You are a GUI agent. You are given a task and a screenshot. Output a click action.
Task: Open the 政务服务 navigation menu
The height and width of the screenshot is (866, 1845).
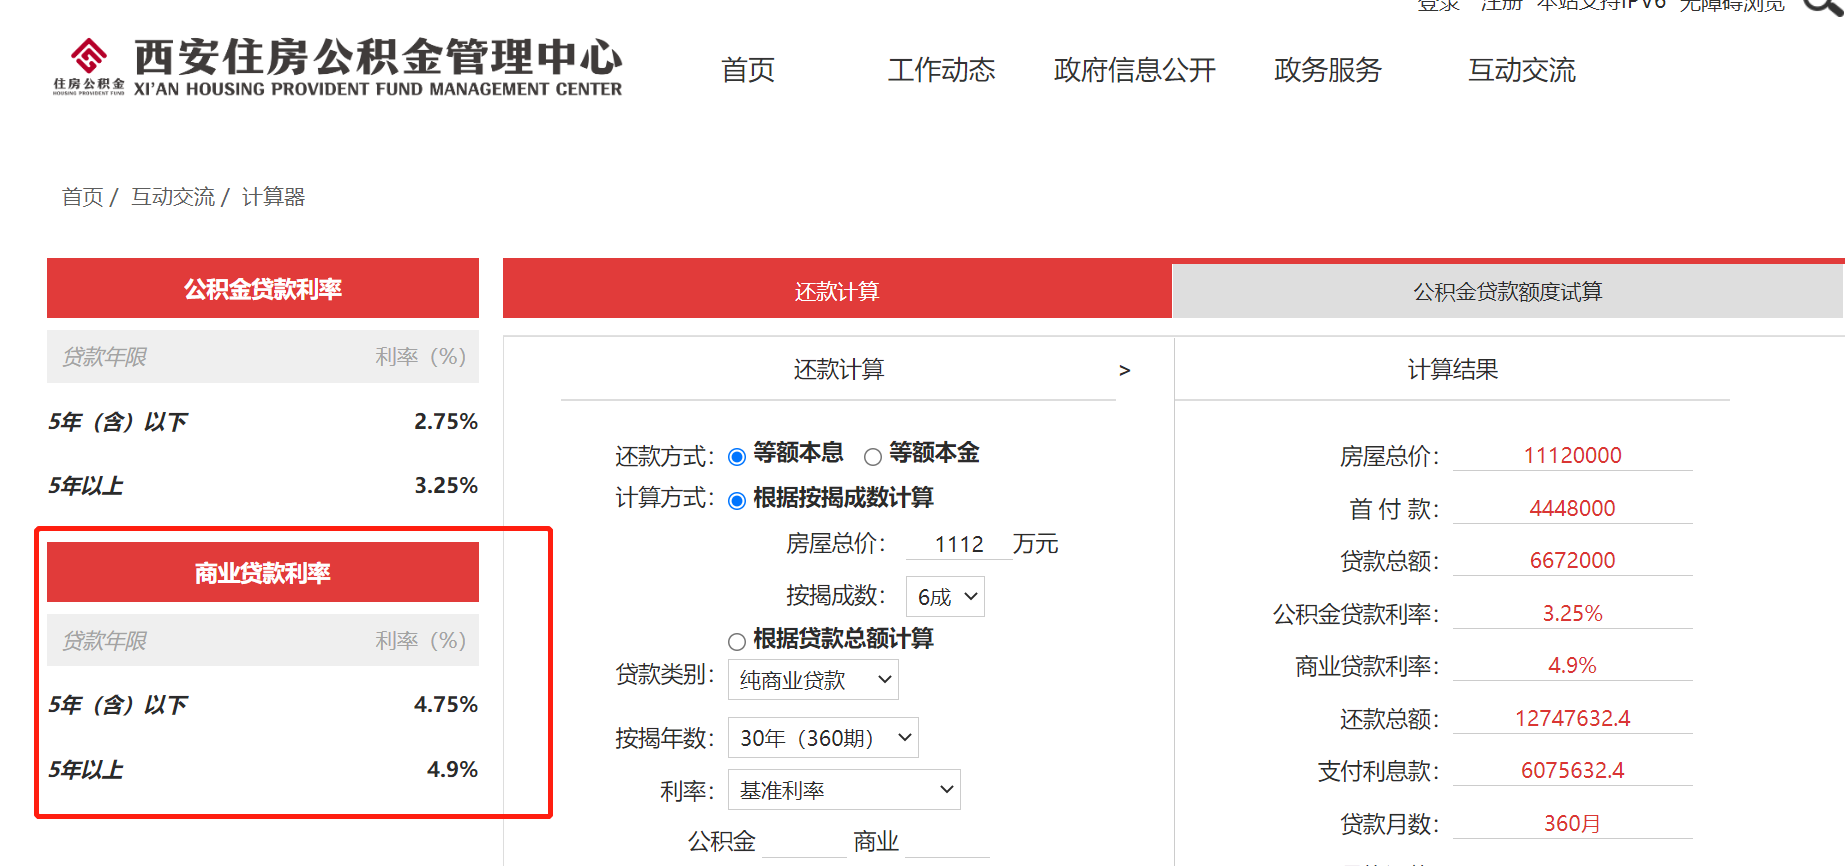click(x=1327, y=70)
